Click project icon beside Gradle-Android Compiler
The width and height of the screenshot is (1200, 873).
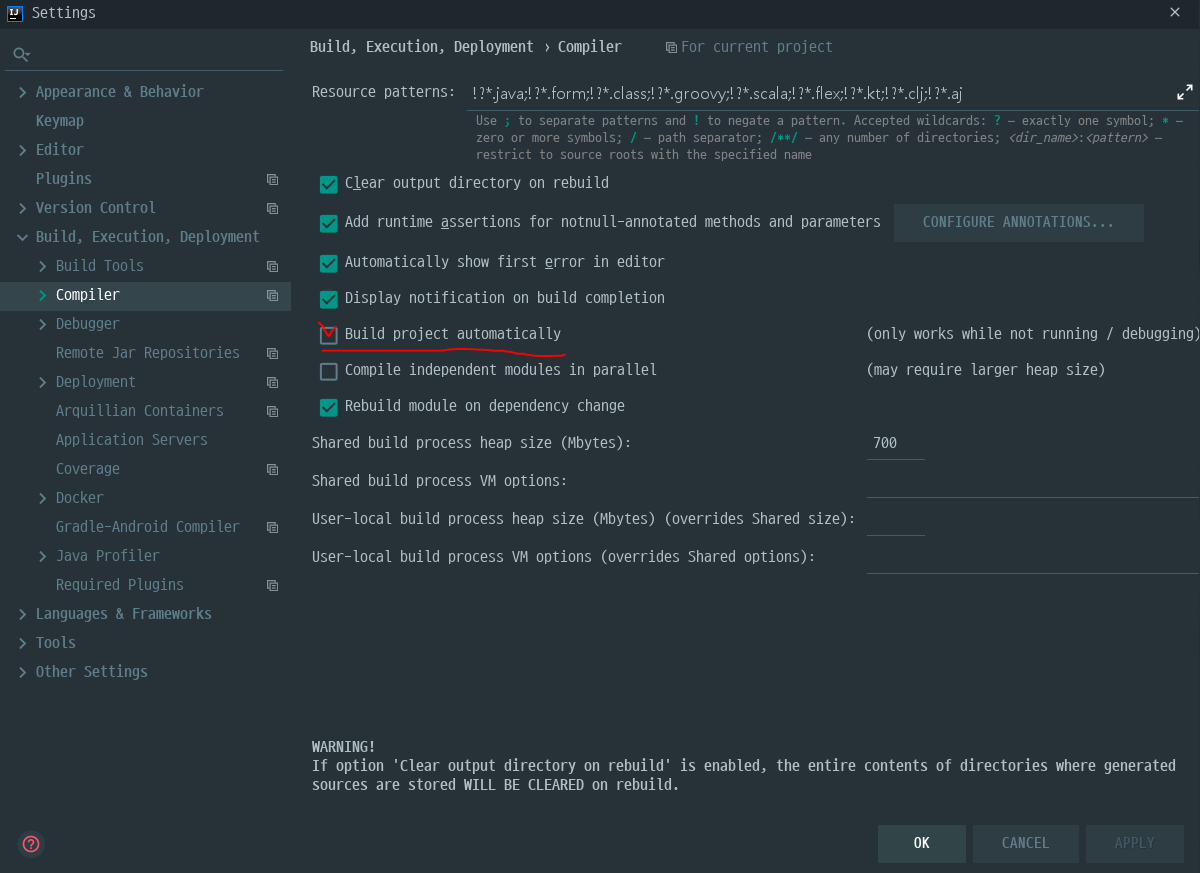click(272, 527)
